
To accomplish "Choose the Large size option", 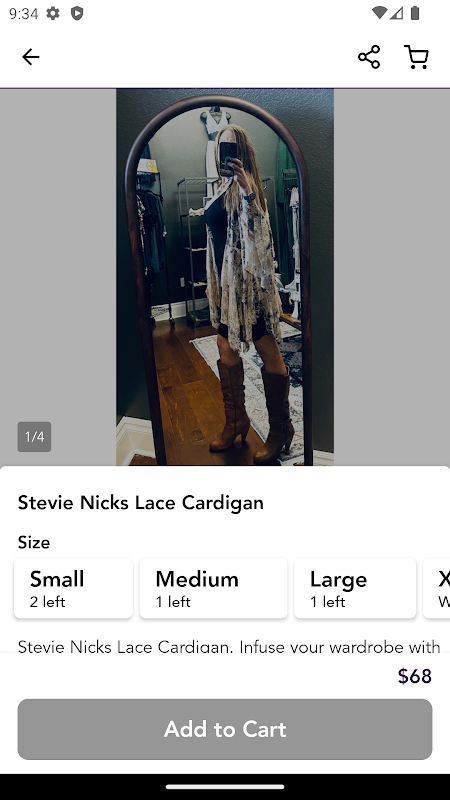I will tap(355, 588).
